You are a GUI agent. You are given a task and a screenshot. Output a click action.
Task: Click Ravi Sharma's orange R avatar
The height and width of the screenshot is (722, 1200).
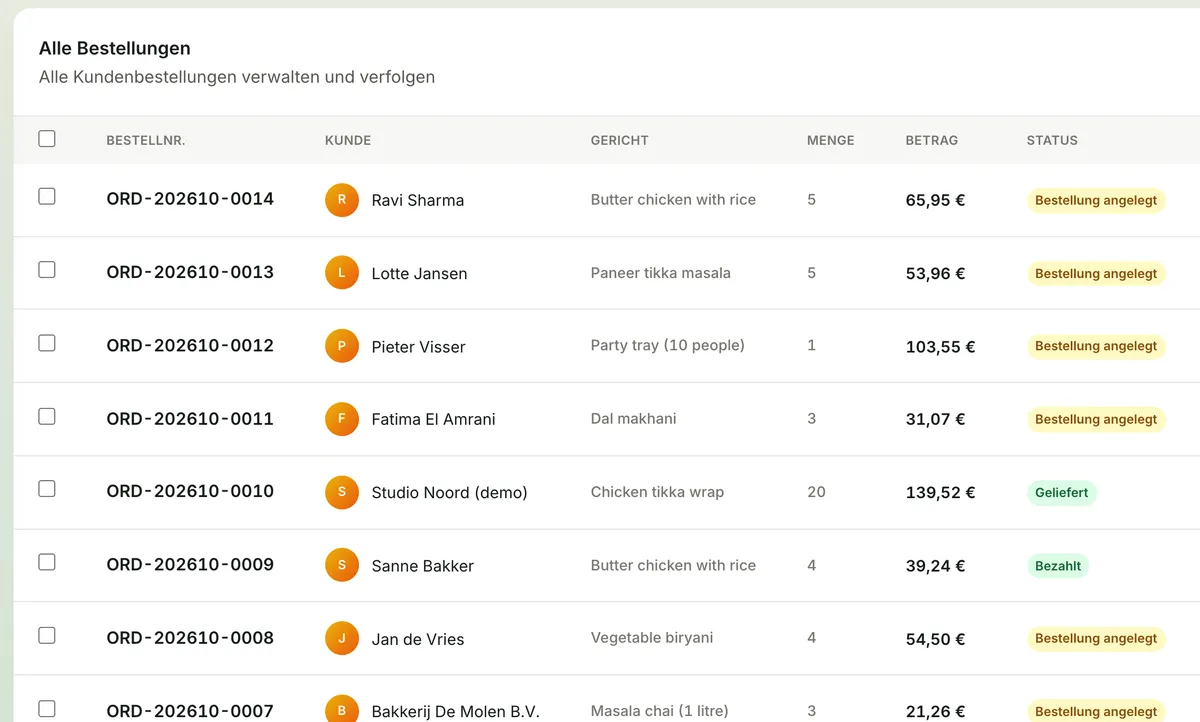pos(342,200)
